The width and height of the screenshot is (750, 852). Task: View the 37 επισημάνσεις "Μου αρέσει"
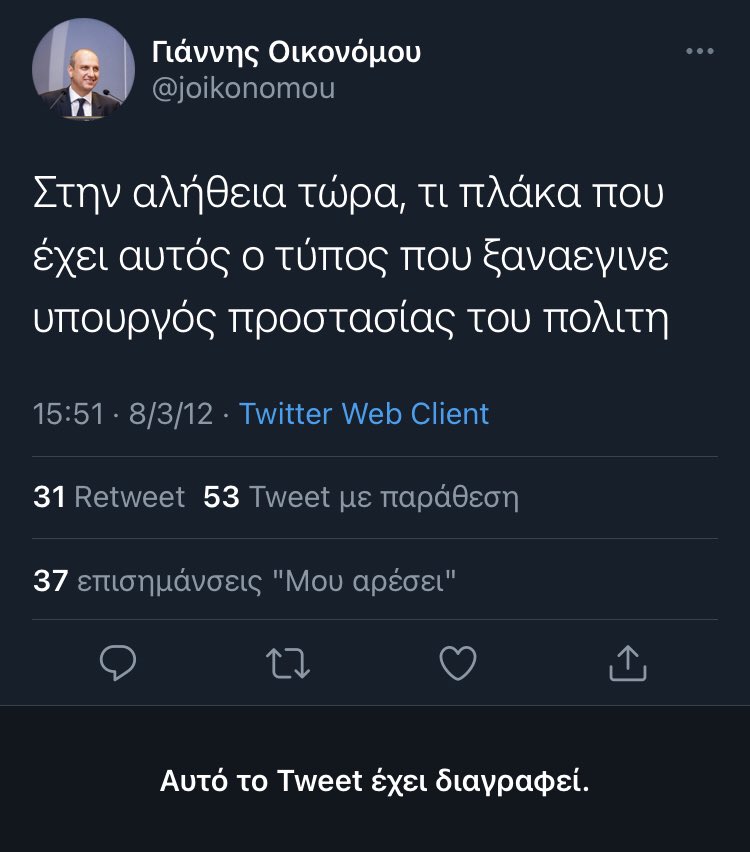245,581
